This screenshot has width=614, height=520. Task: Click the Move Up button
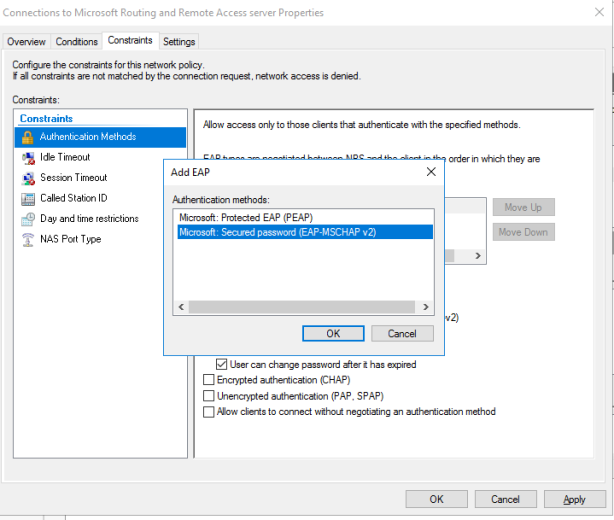click(524, 207)
